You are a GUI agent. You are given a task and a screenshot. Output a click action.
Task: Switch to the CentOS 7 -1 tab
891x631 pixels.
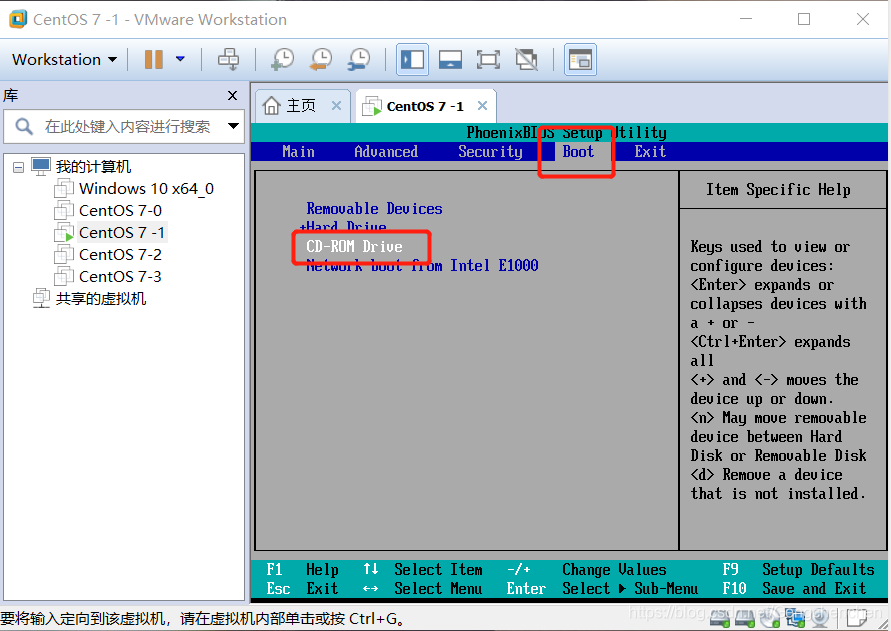(x=424, y=106)
